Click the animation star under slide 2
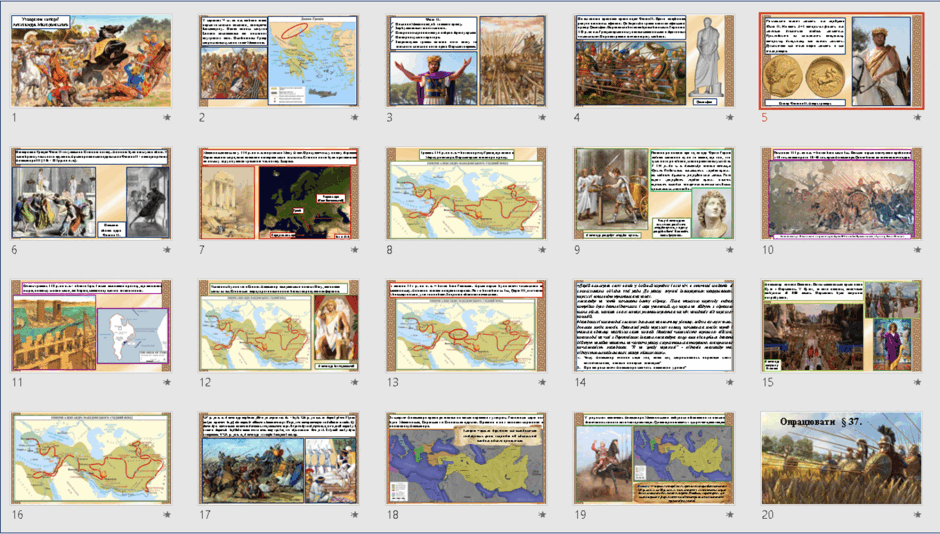 tap(354, 117)
